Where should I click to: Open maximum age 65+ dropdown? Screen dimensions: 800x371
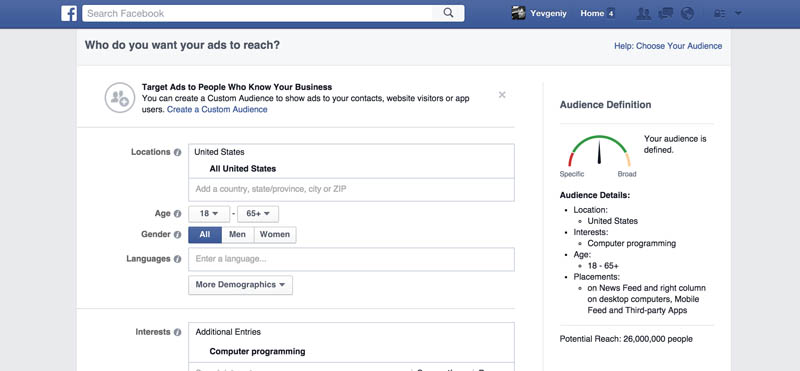click(x=258, y=214)
